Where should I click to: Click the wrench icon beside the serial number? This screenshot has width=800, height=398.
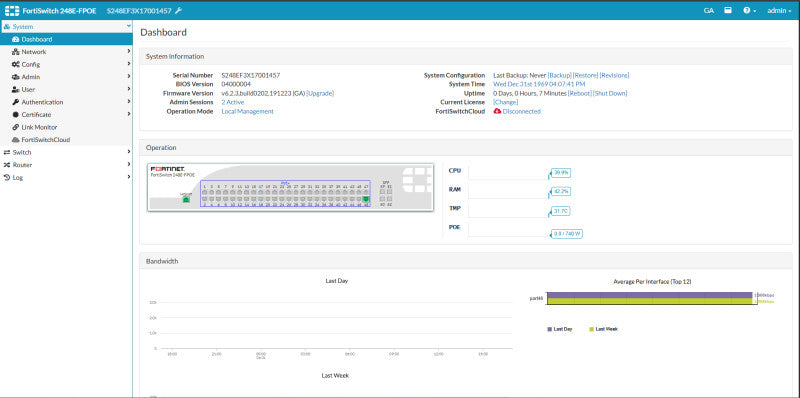pyautogui.click(x=178, y=11)
